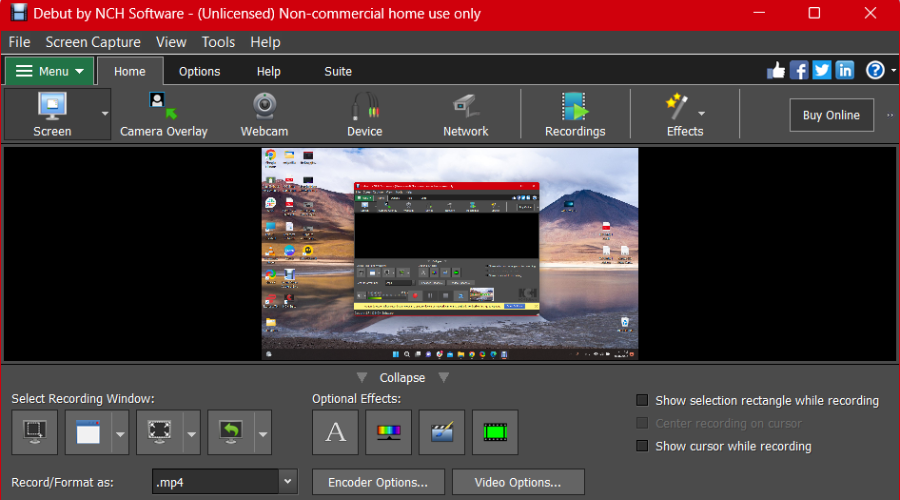Image resolution: width=900 pixels, height=500 pixels.
Task: Share on LinkedIn icon
Action: [x=845, y=71]
